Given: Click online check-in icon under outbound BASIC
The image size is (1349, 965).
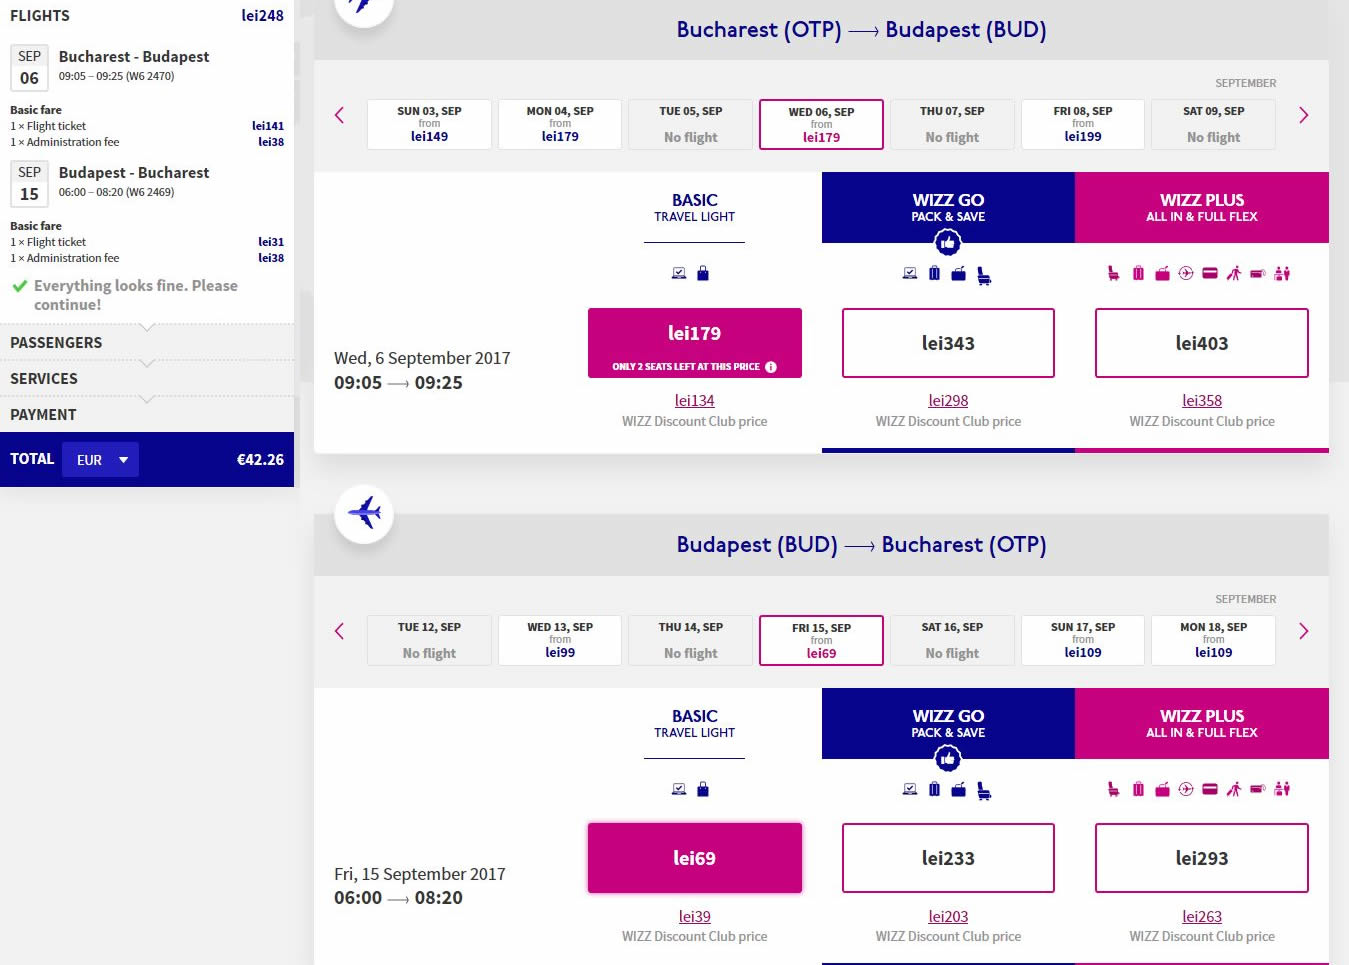Looking at the screenshot, I should (679, 273).
